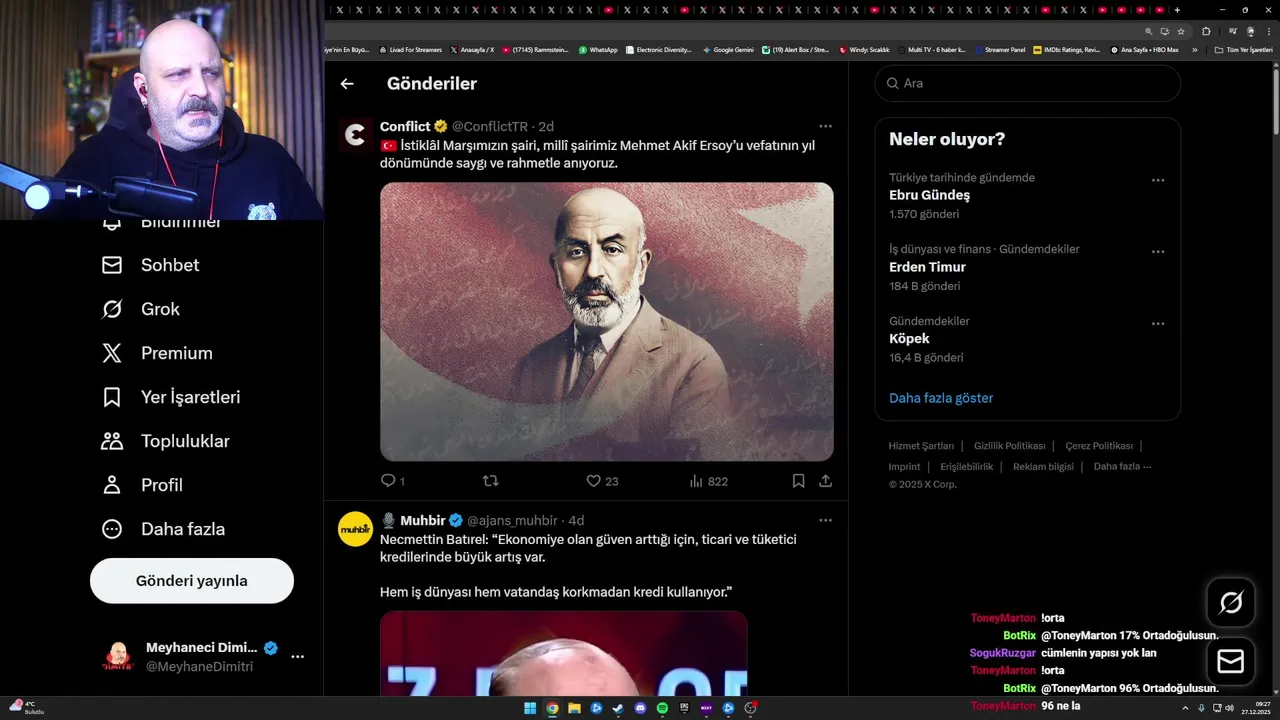Bookmark the Conflict post

coord(798,481)
